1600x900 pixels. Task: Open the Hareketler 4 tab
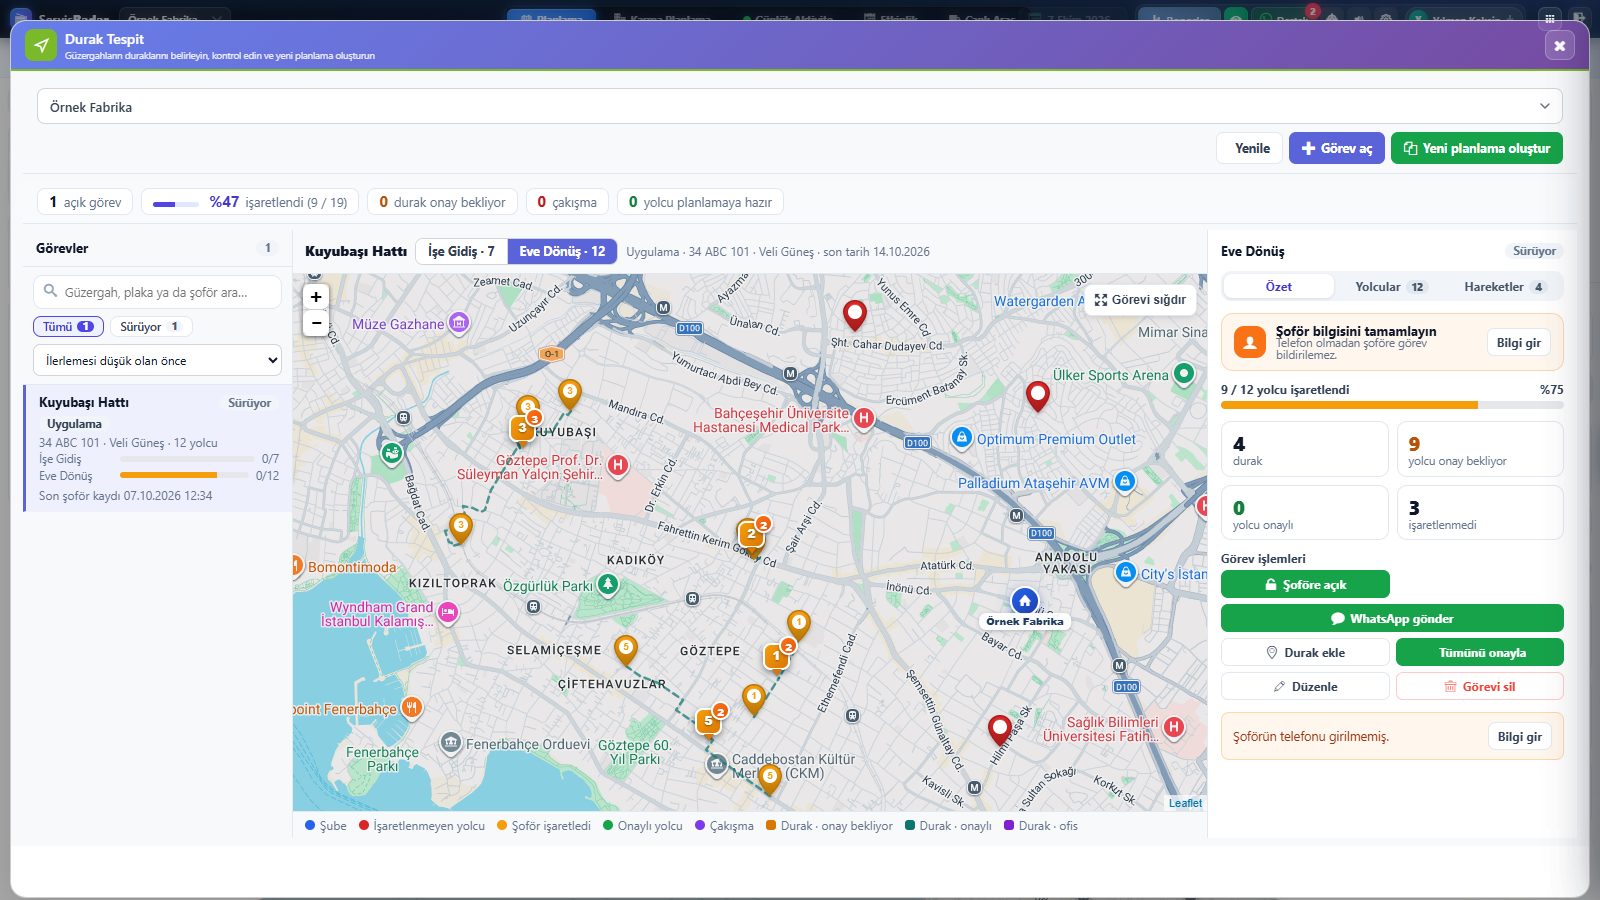tap(1503, 286)
